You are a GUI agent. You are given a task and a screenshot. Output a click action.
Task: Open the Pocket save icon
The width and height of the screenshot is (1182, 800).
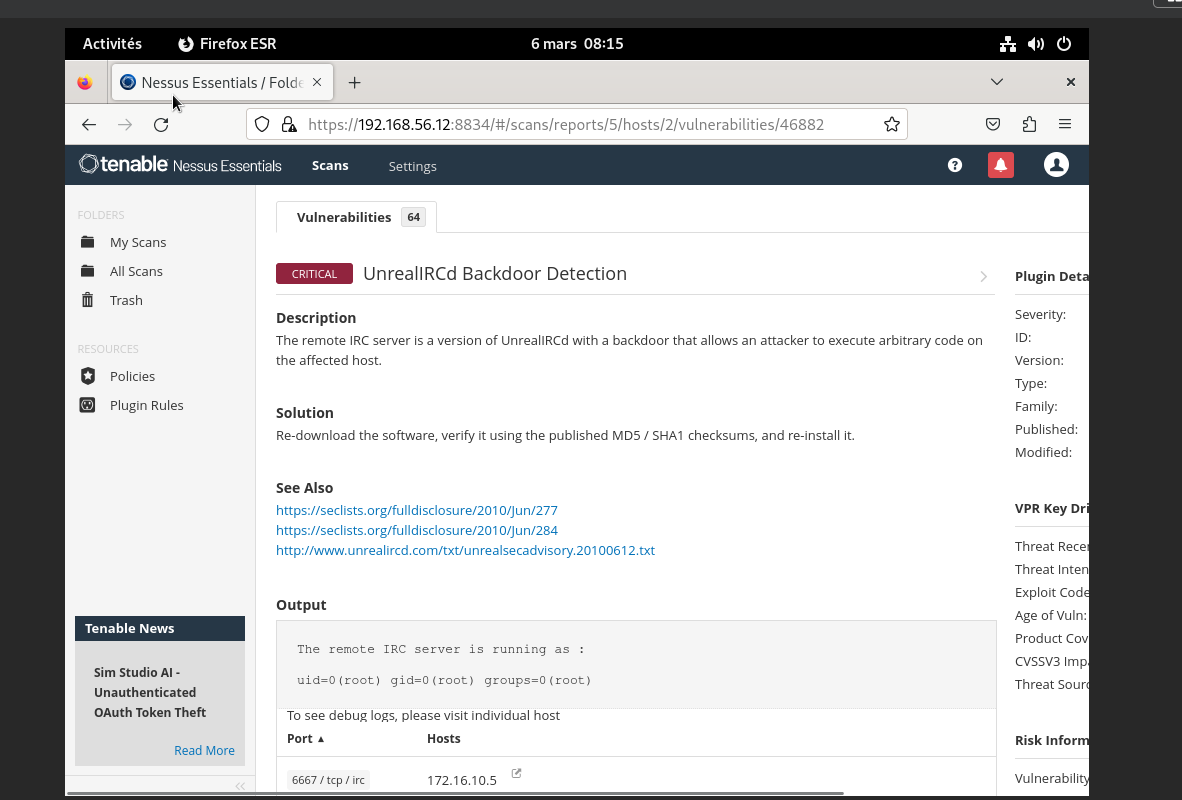tap(993, 124)
